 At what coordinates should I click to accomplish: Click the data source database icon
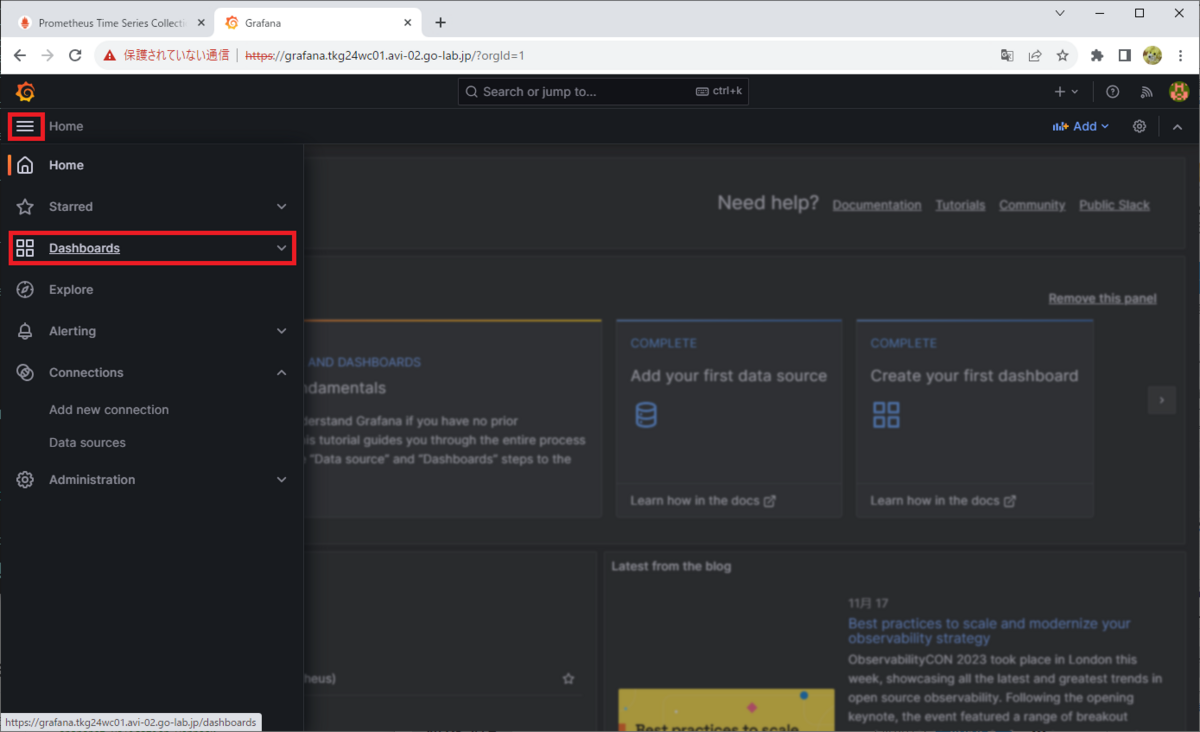pos(646,414)
